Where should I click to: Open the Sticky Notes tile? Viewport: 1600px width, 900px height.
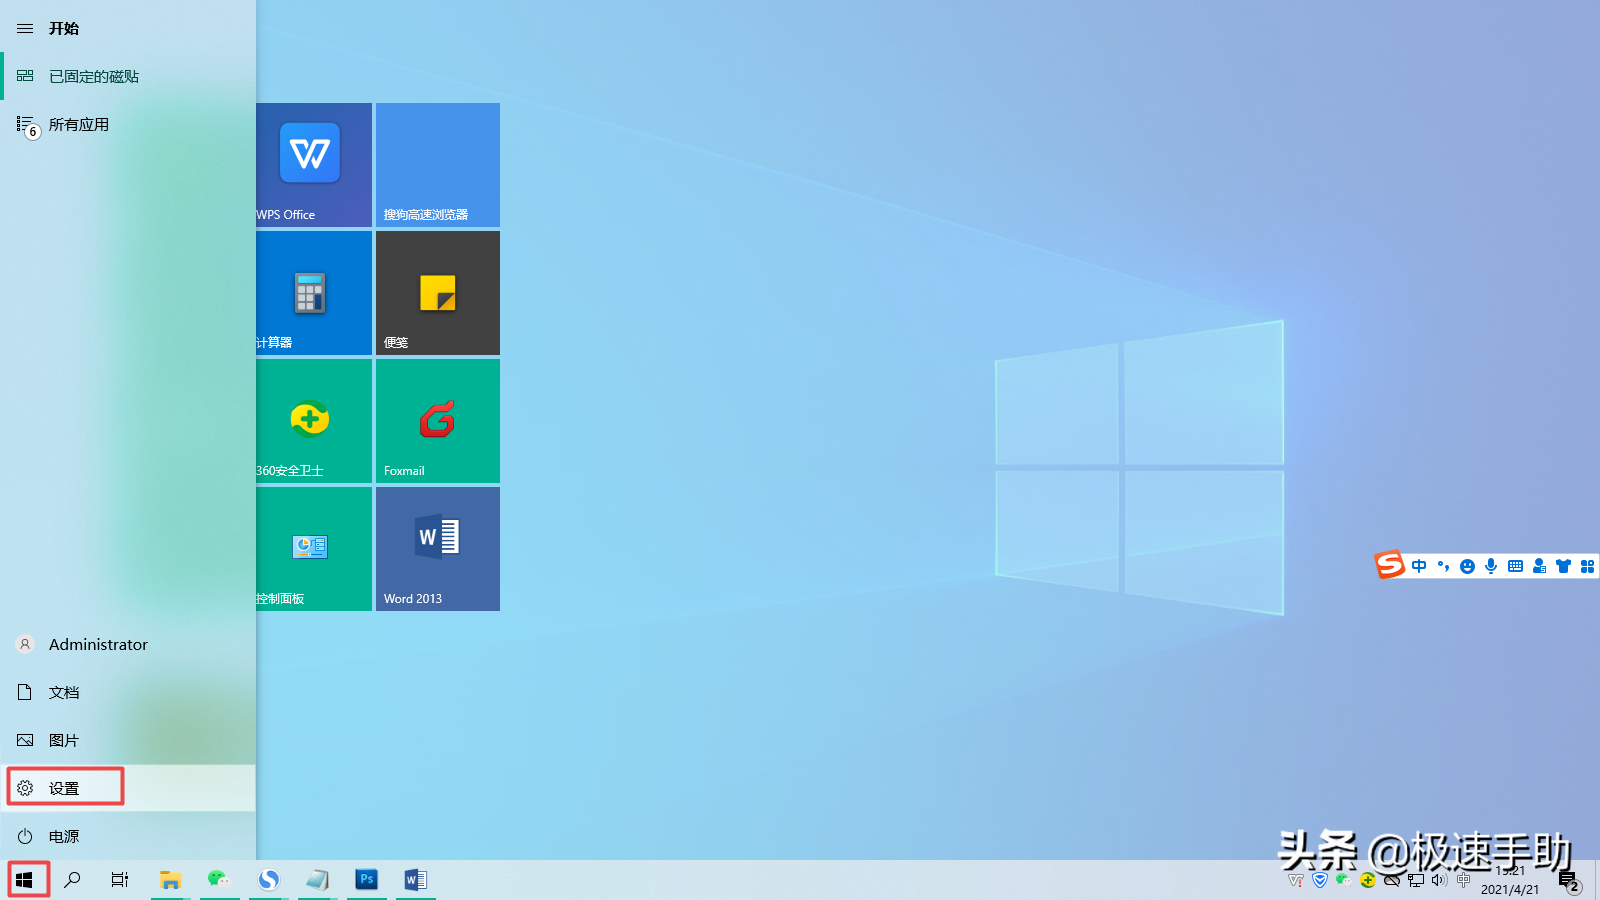(x=438, y=293)
